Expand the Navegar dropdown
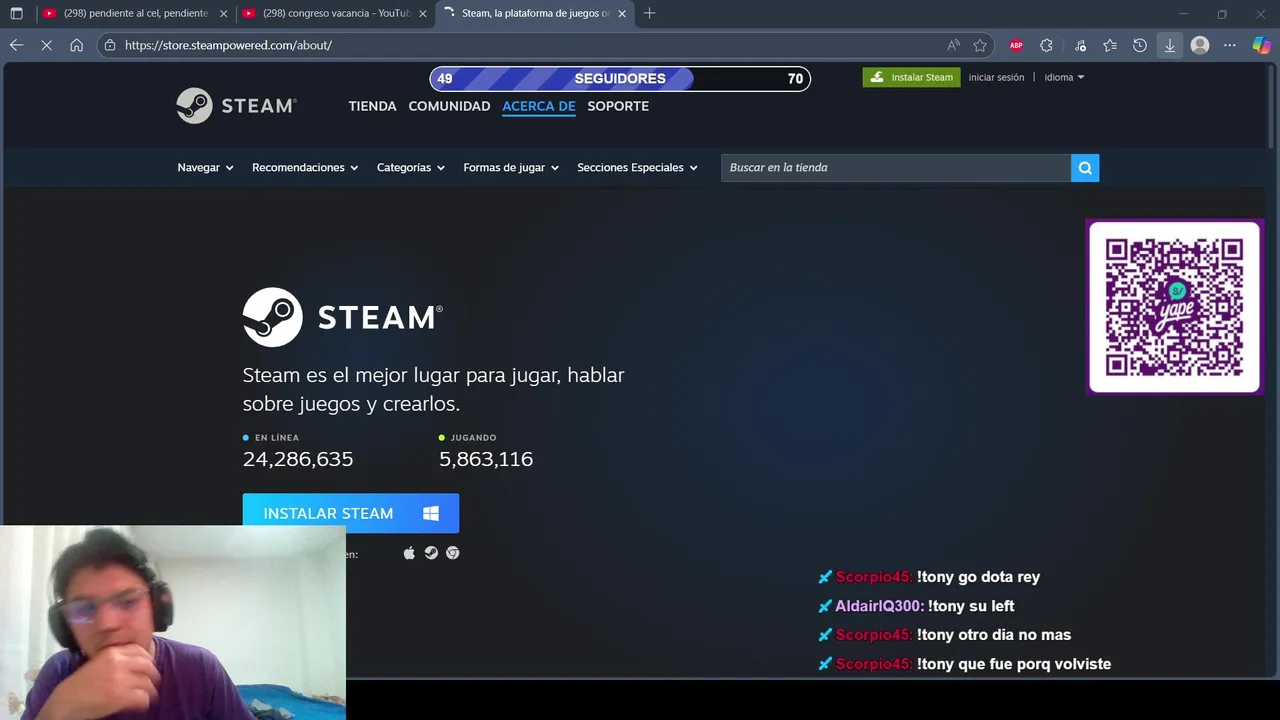The width and height of the screenshot is (1280, 720). (205, 168)
